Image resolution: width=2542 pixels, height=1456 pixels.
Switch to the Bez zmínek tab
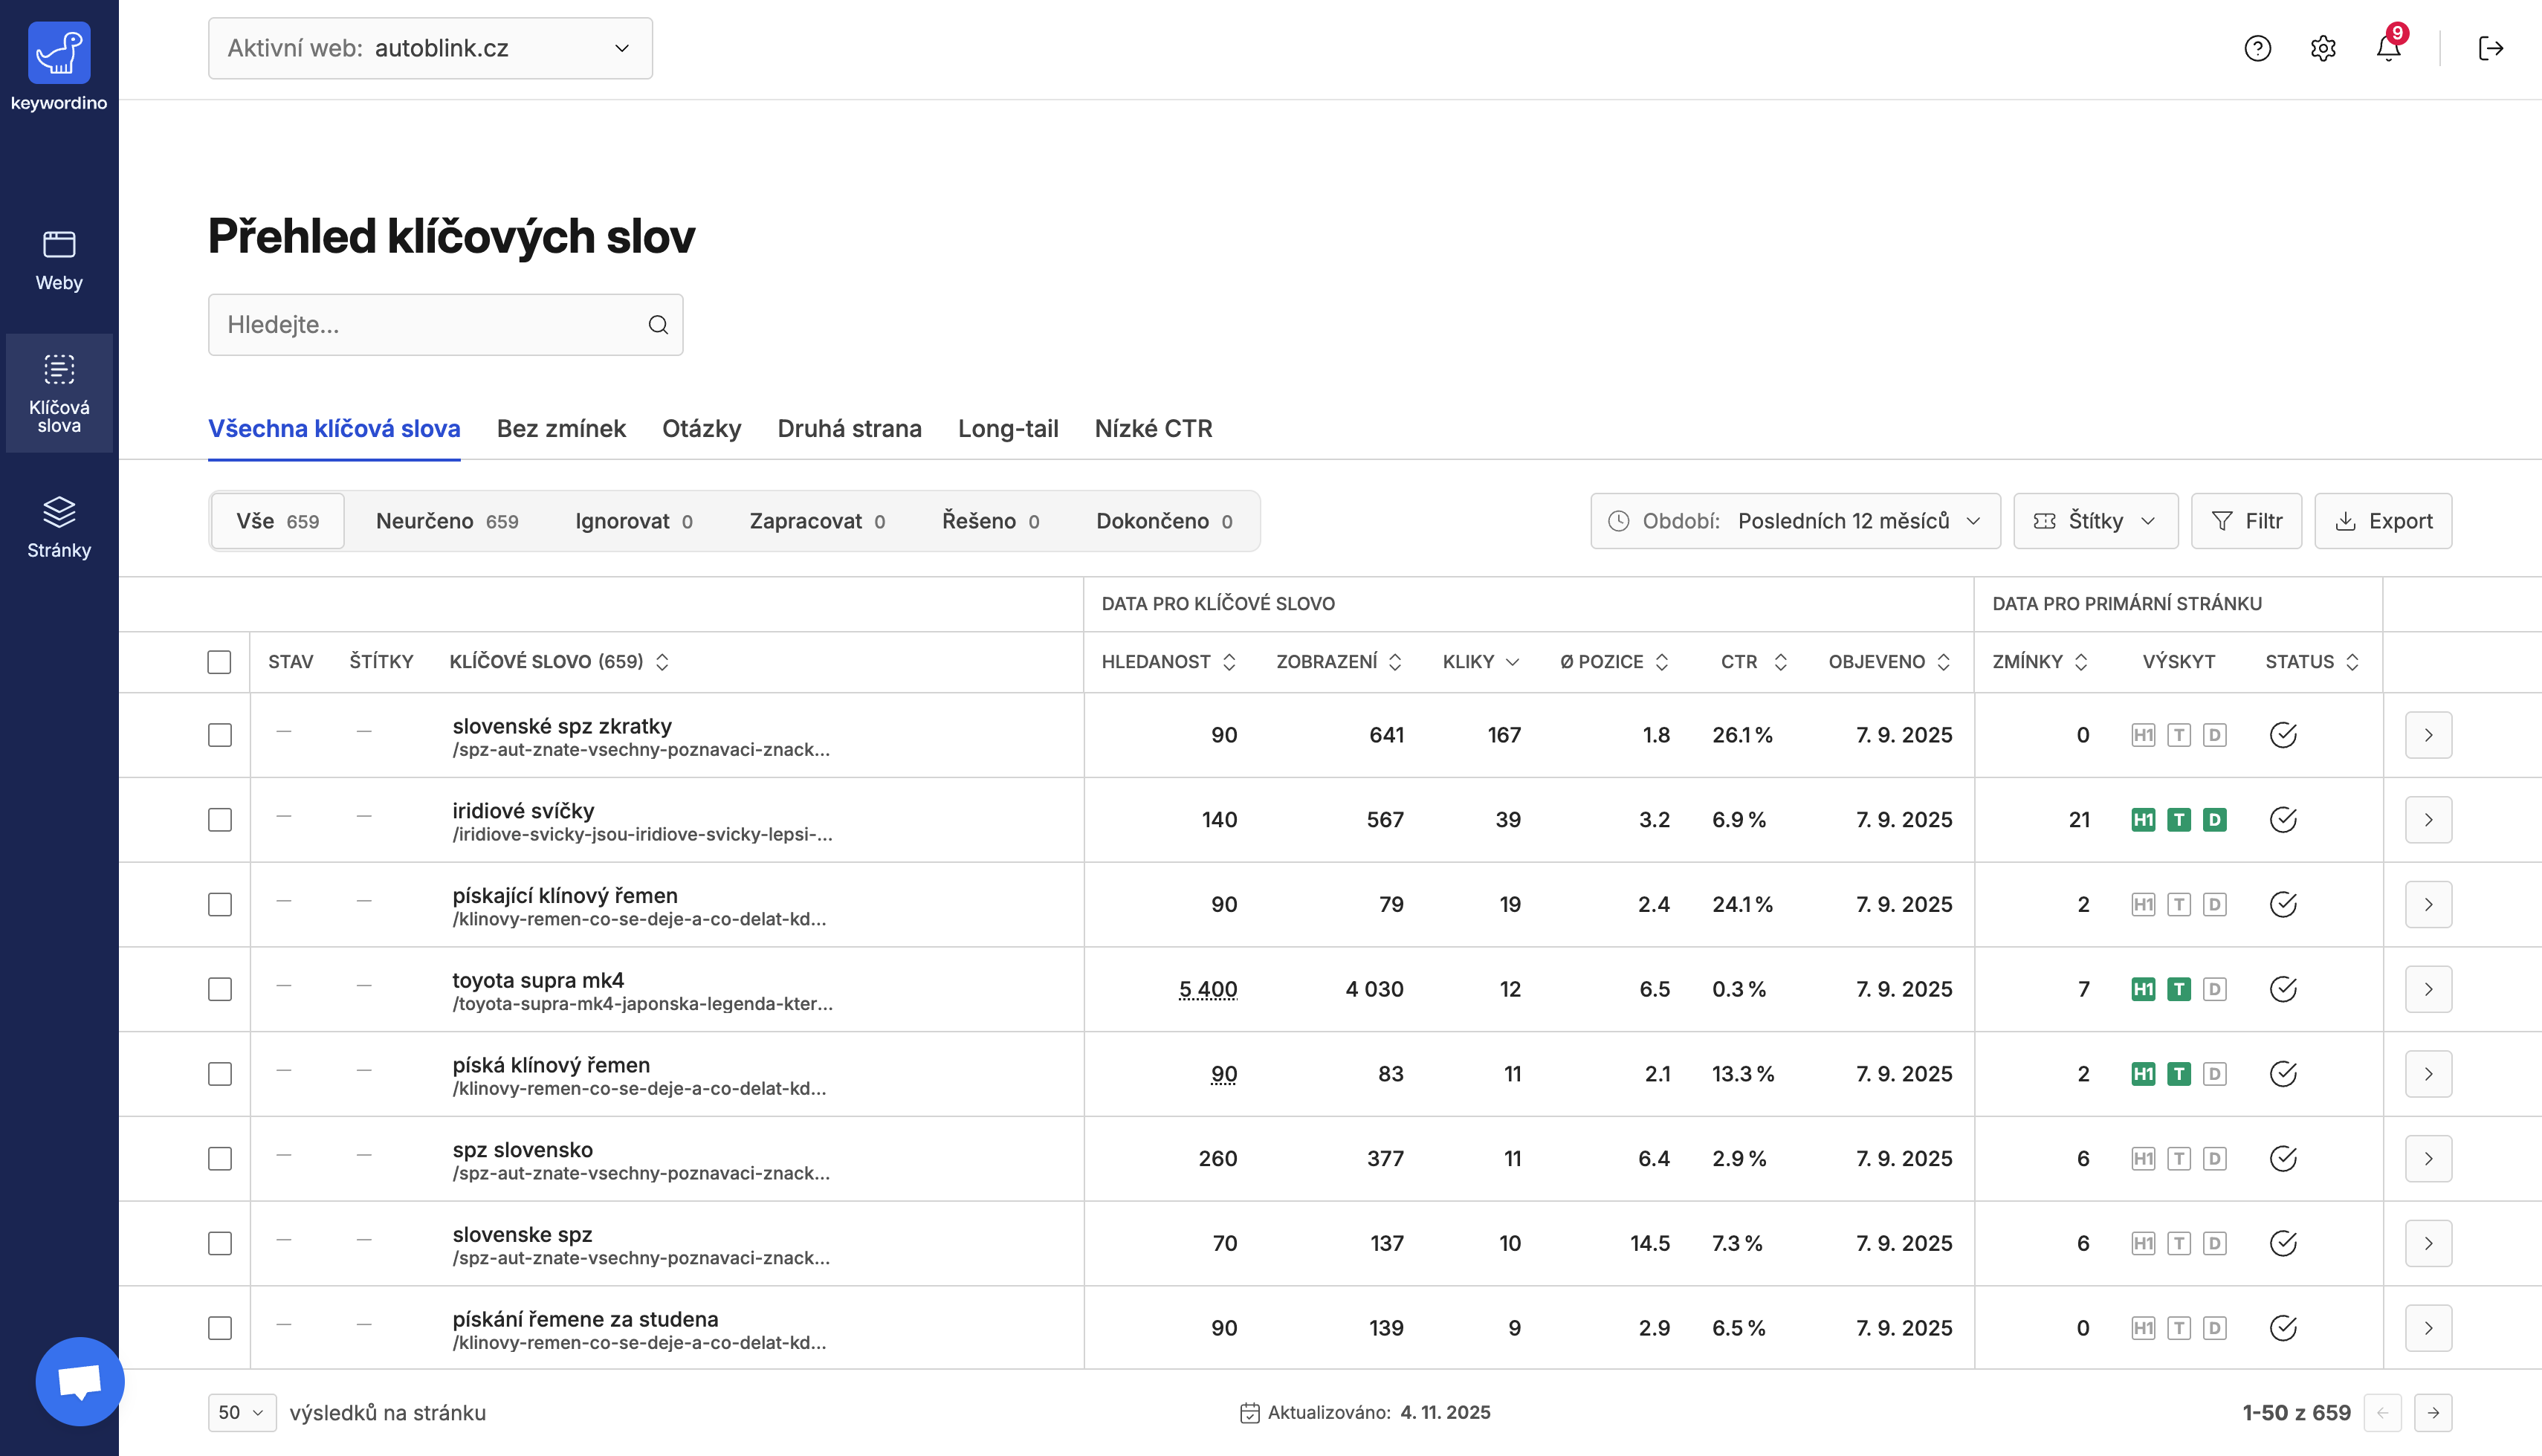[561, 429]
